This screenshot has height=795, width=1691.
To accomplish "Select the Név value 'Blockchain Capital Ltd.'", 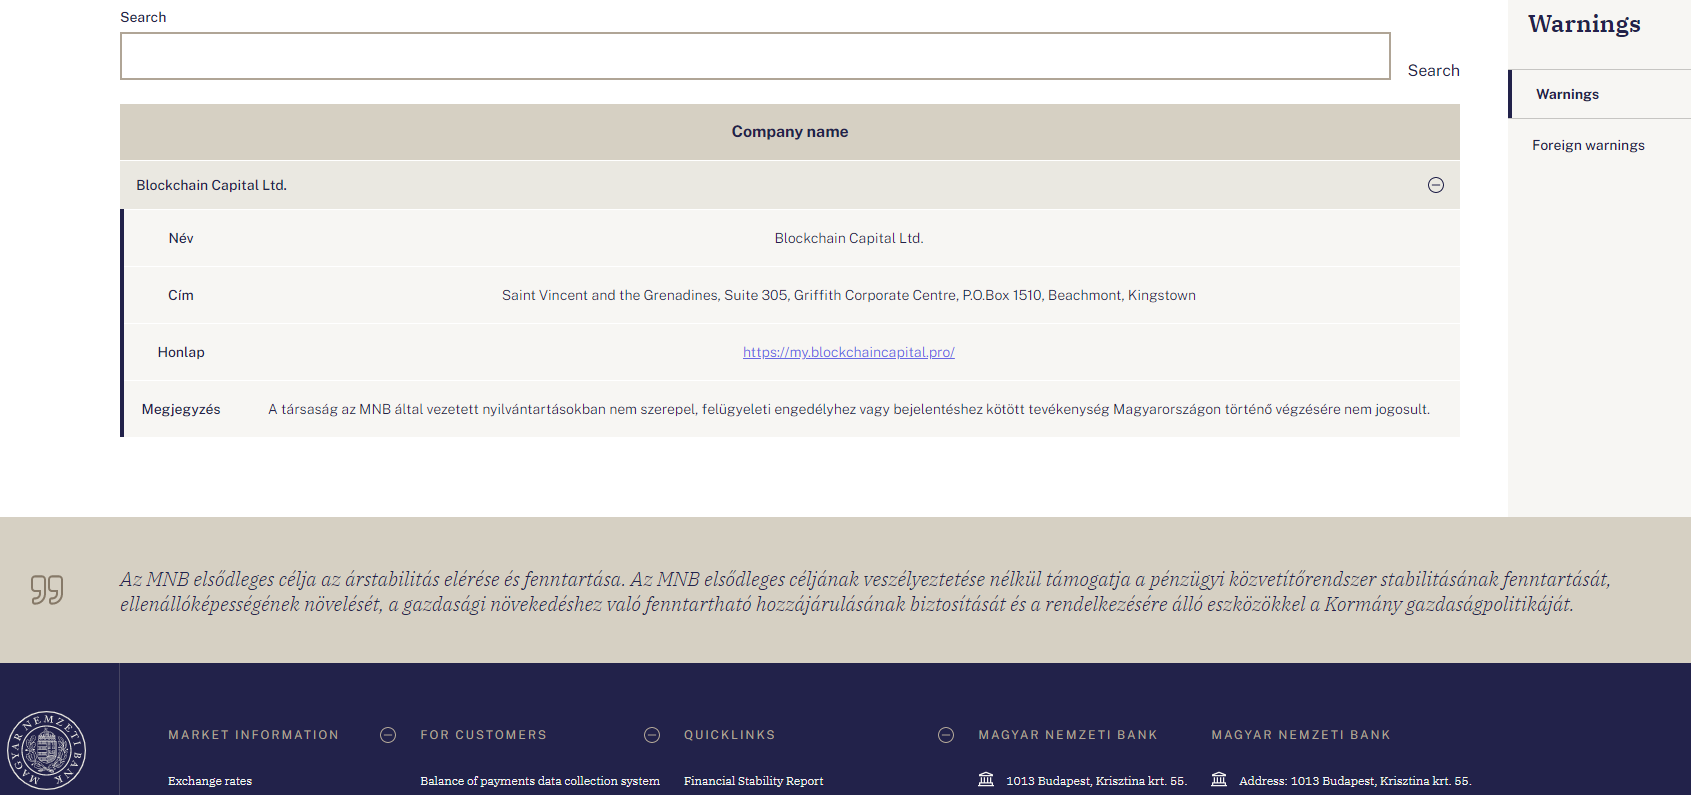I will point(848,238).
